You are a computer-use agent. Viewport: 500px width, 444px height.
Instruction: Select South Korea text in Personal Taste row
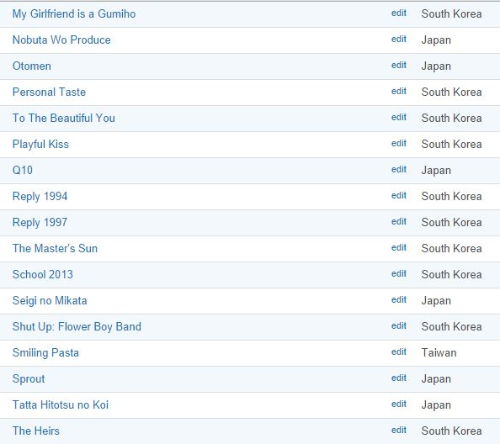coord(451,92)
